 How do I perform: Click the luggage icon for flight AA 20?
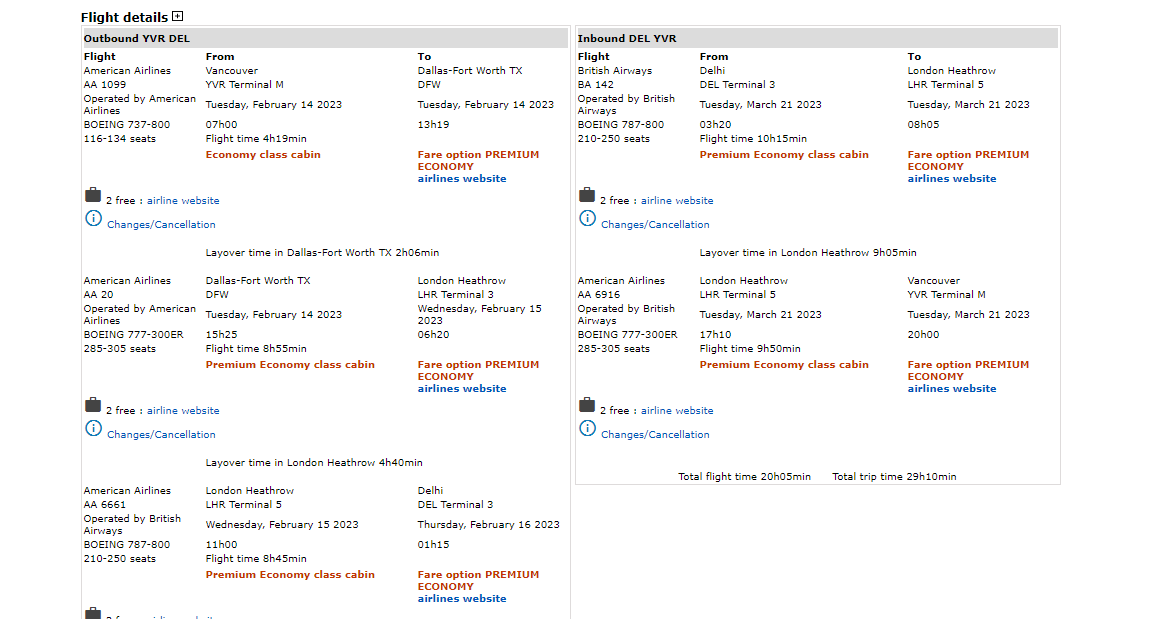[x=93, y=406]
